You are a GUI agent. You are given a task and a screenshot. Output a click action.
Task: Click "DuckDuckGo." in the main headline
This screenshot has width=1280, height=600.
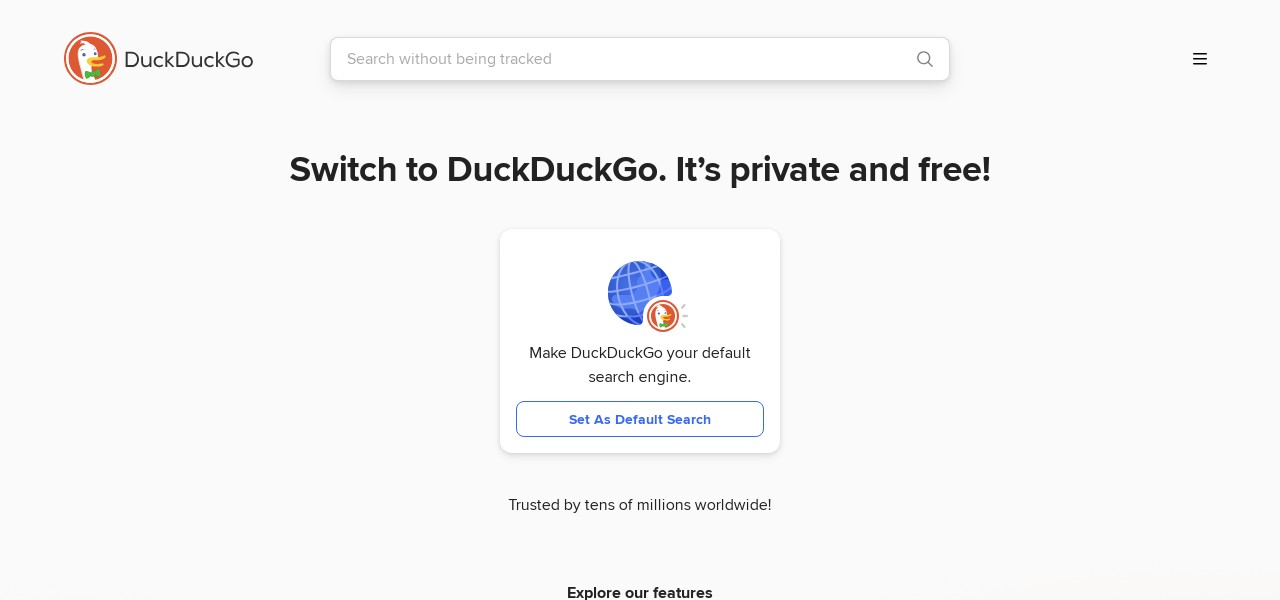pos(556,170)
